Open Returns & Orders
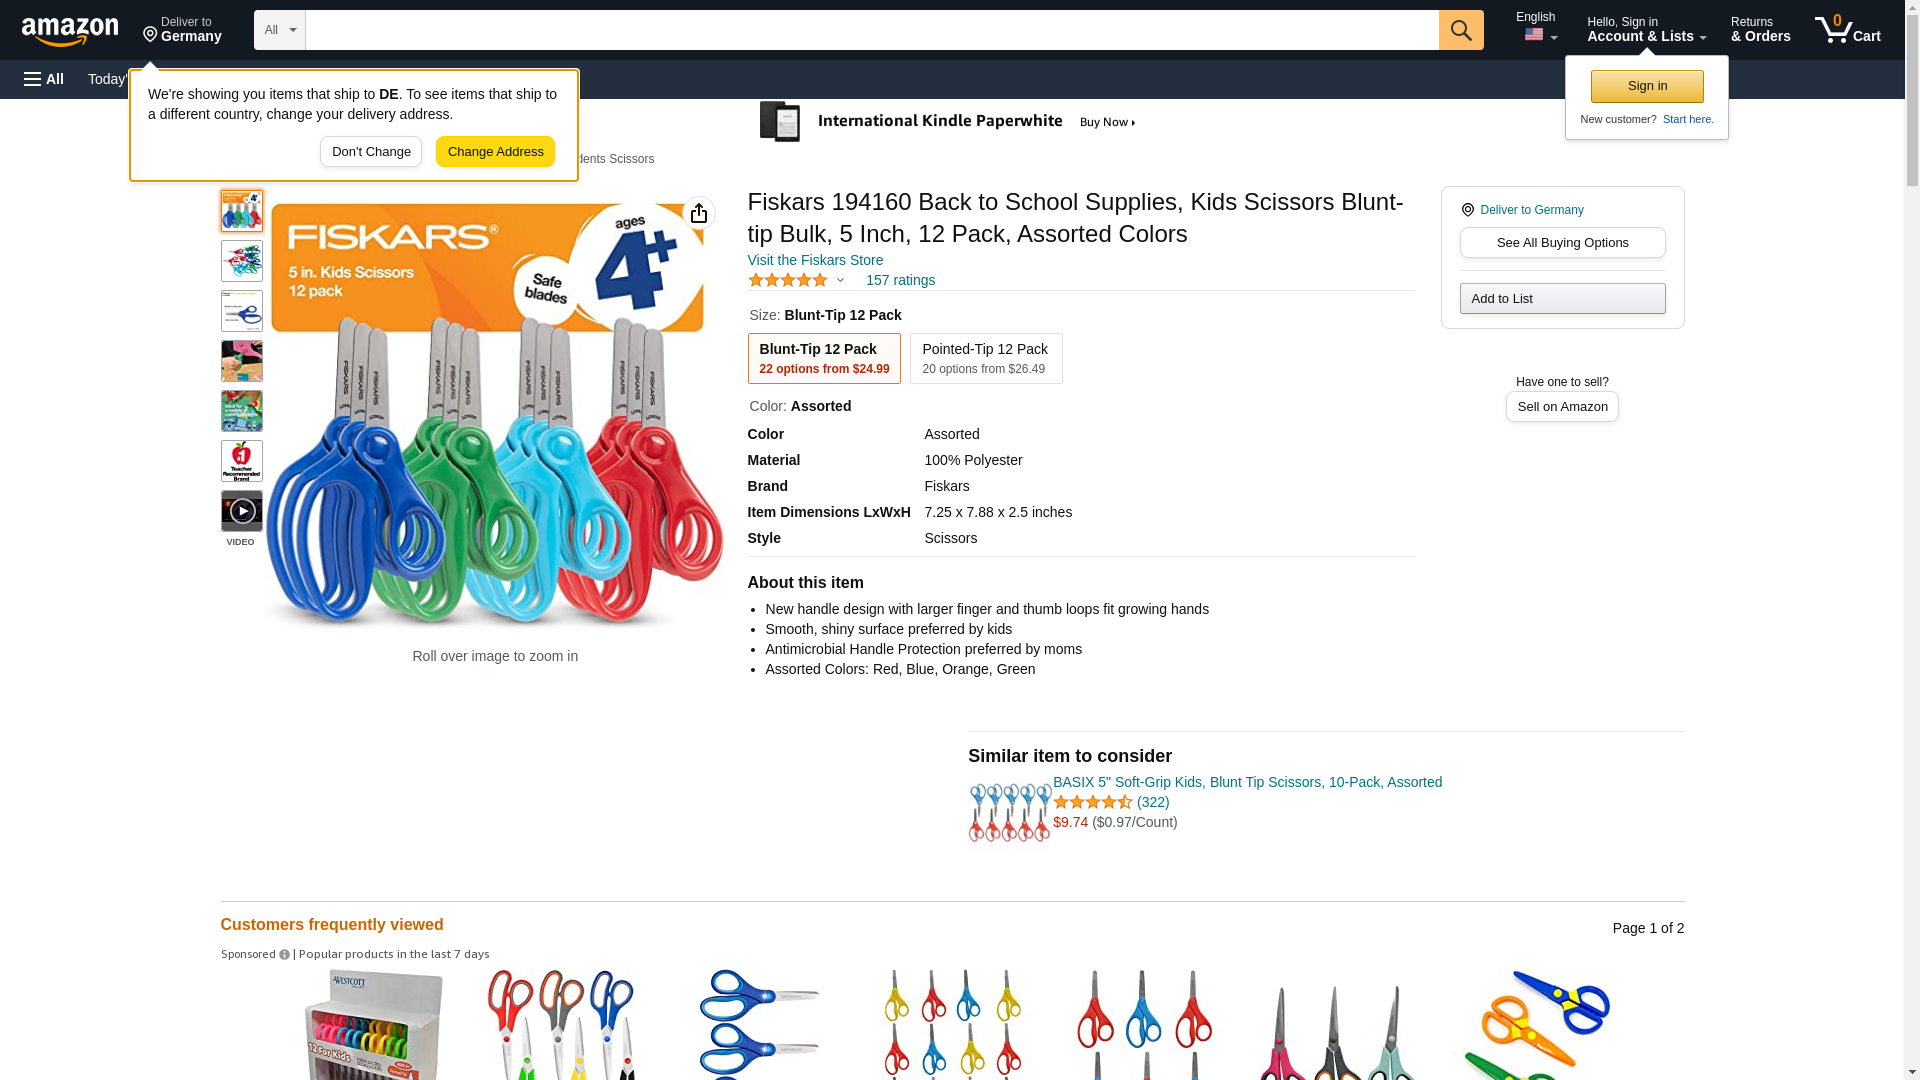This screenshot has width=1920, height=1080. 1760,30
